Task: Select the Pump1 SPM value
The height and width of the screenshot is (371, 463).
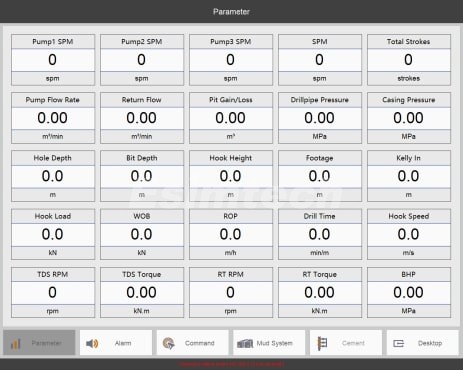Action: click(53, 60)
